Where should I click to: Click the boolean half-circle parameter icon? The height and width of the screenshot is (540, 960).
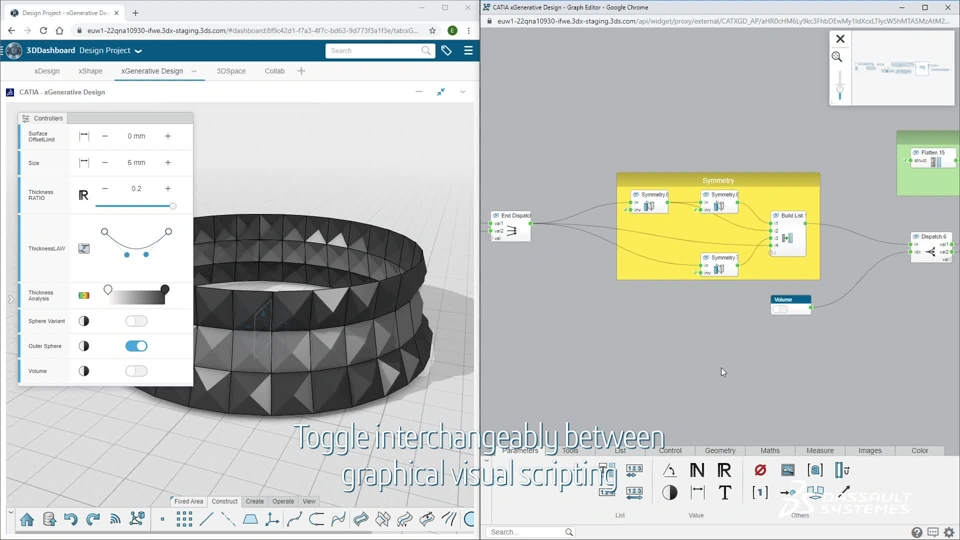[x=669, y=493]
